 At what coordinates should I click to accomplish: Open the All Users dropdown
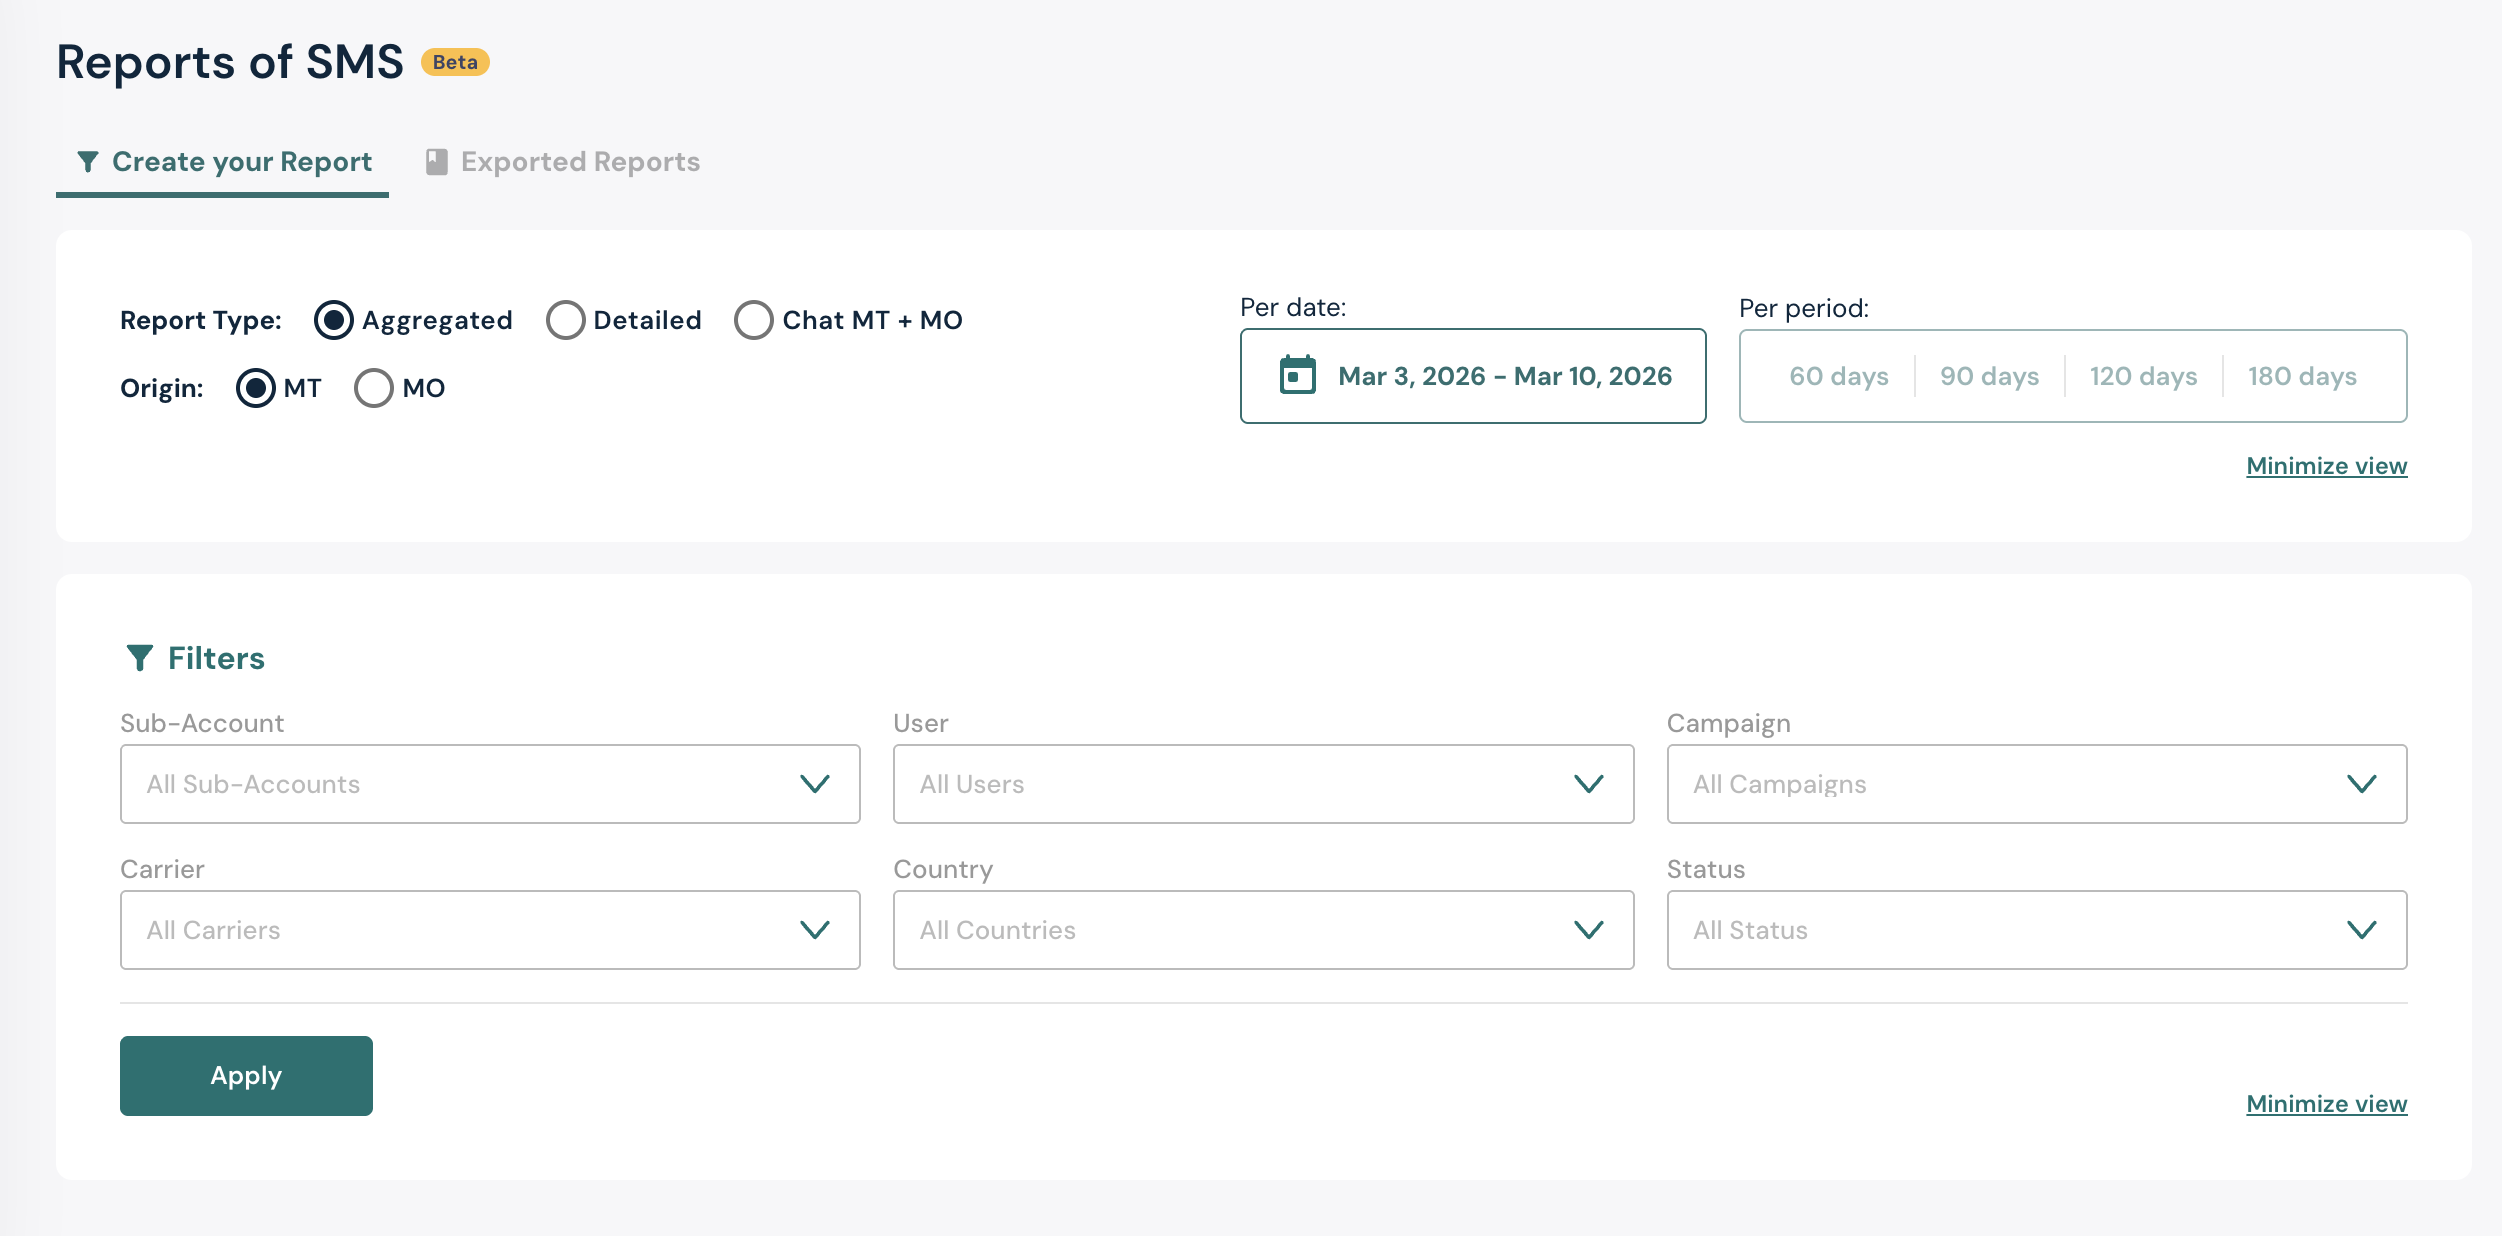1262,784
